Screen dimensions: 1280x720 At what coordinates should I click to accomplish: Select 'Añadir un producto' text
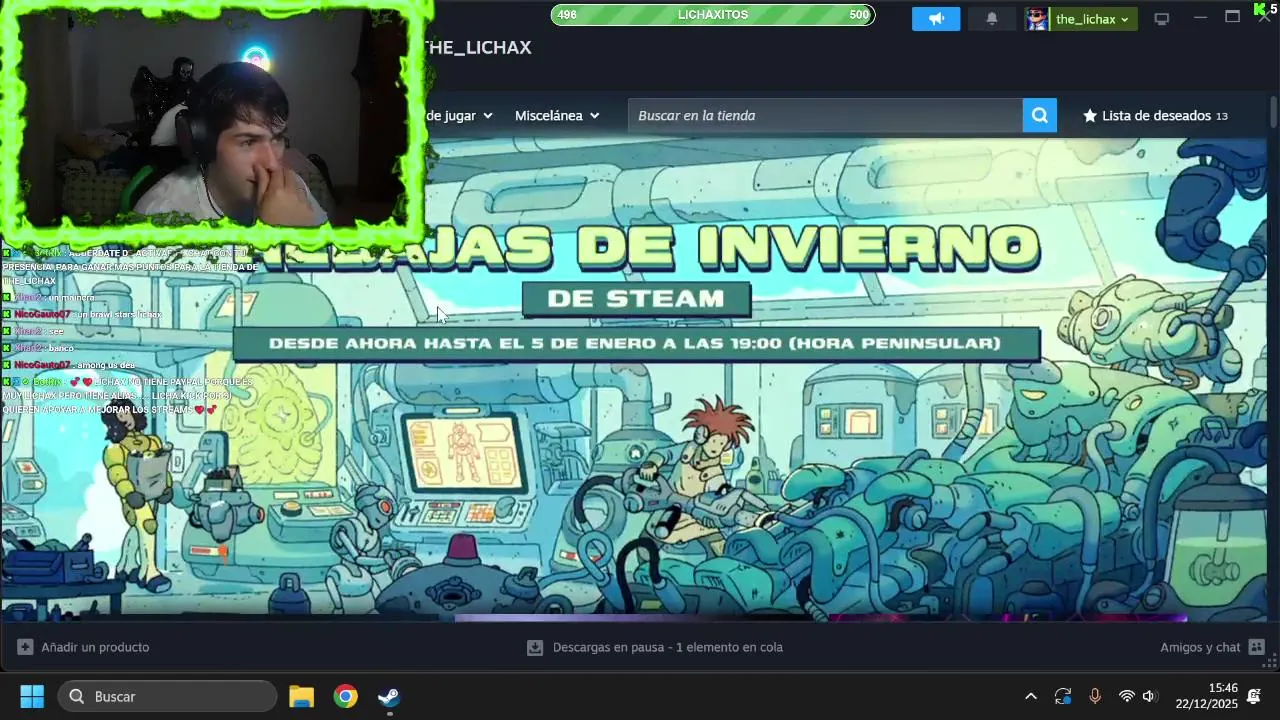[95, 647]
